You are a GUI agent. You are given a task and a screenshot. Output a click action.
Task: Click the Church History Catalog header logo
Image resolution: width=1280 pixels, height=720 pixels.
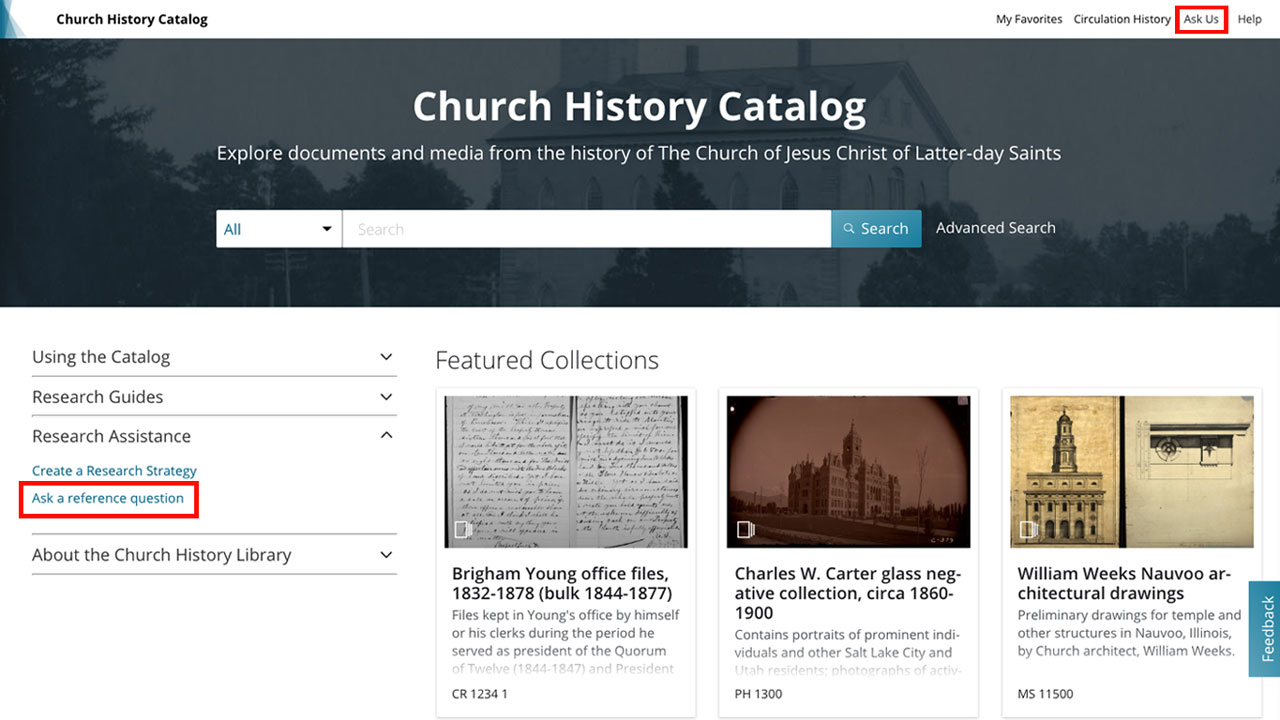132,19
